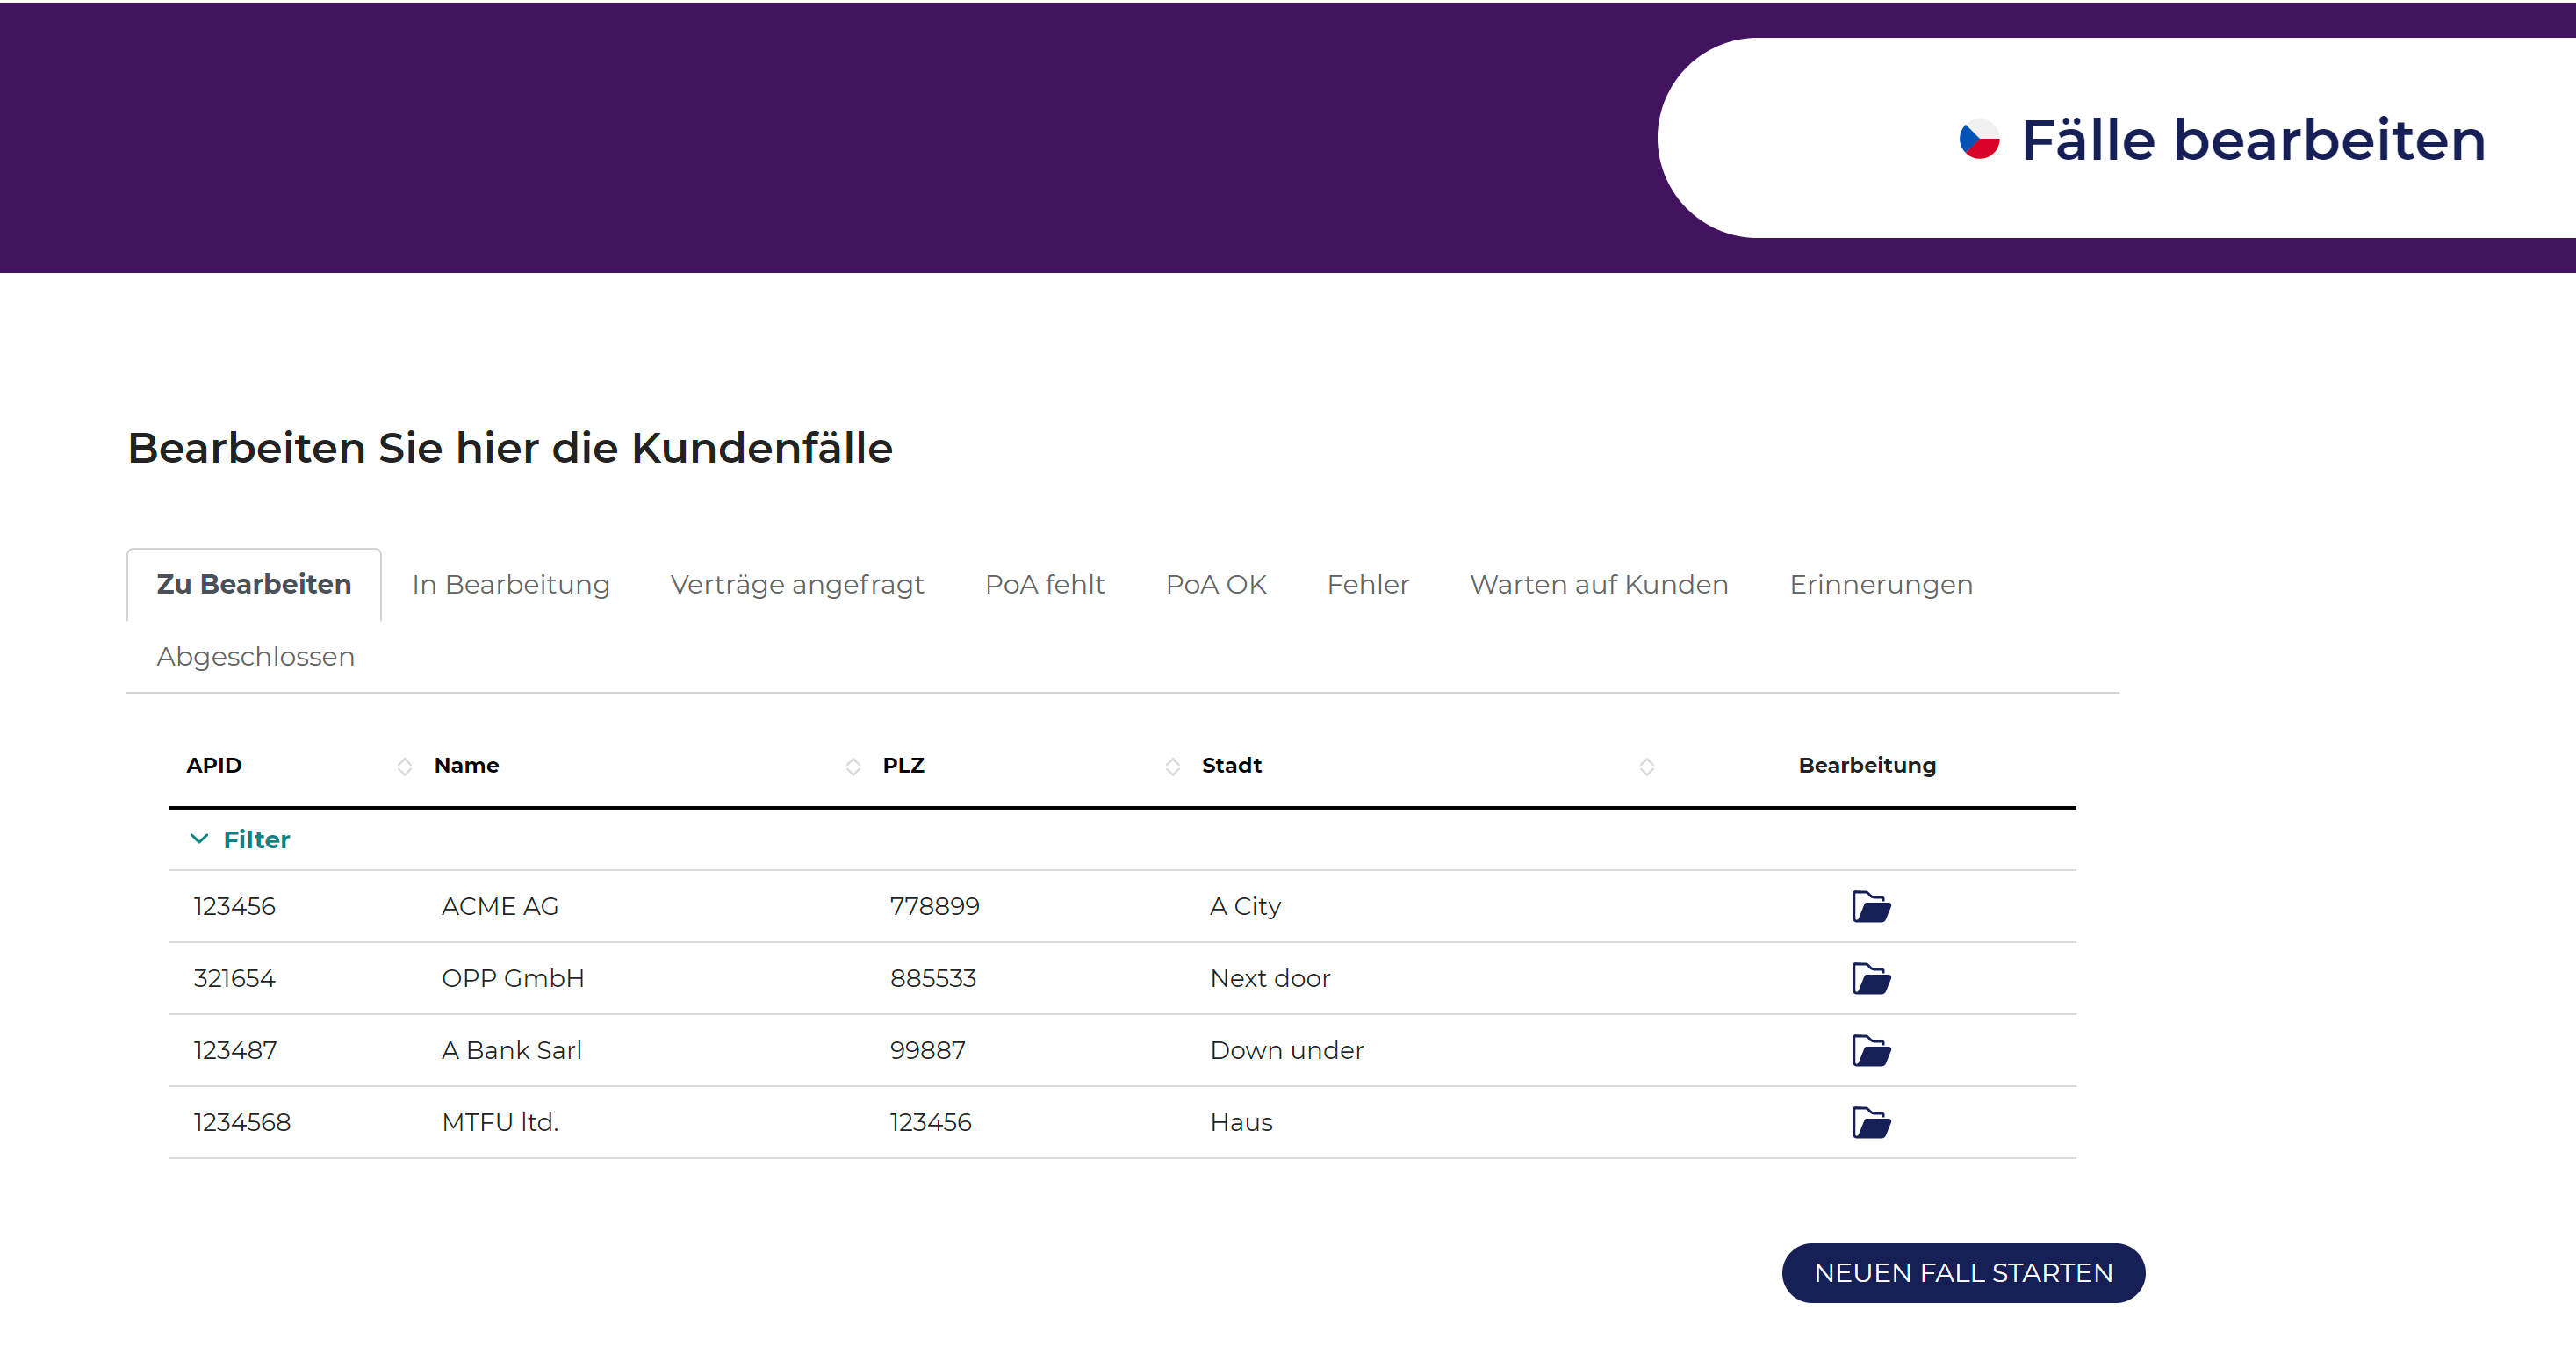The image size is (2576, 1368).
Task: Select the ACME AG name cell
Action: pyautogui.click(x=500, y=906)
